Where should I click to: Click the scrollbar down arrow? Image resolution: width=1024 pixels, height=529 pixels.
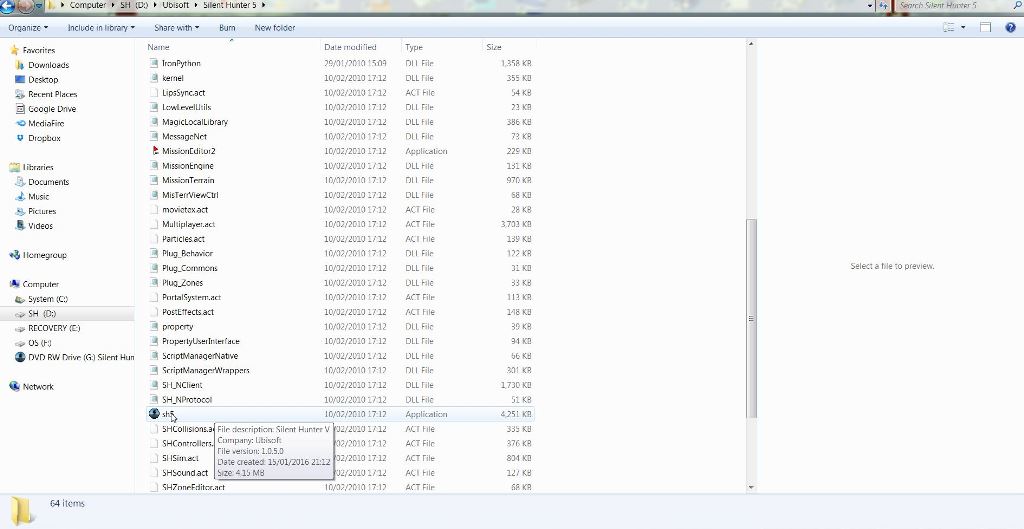click(x=751, y=487)
